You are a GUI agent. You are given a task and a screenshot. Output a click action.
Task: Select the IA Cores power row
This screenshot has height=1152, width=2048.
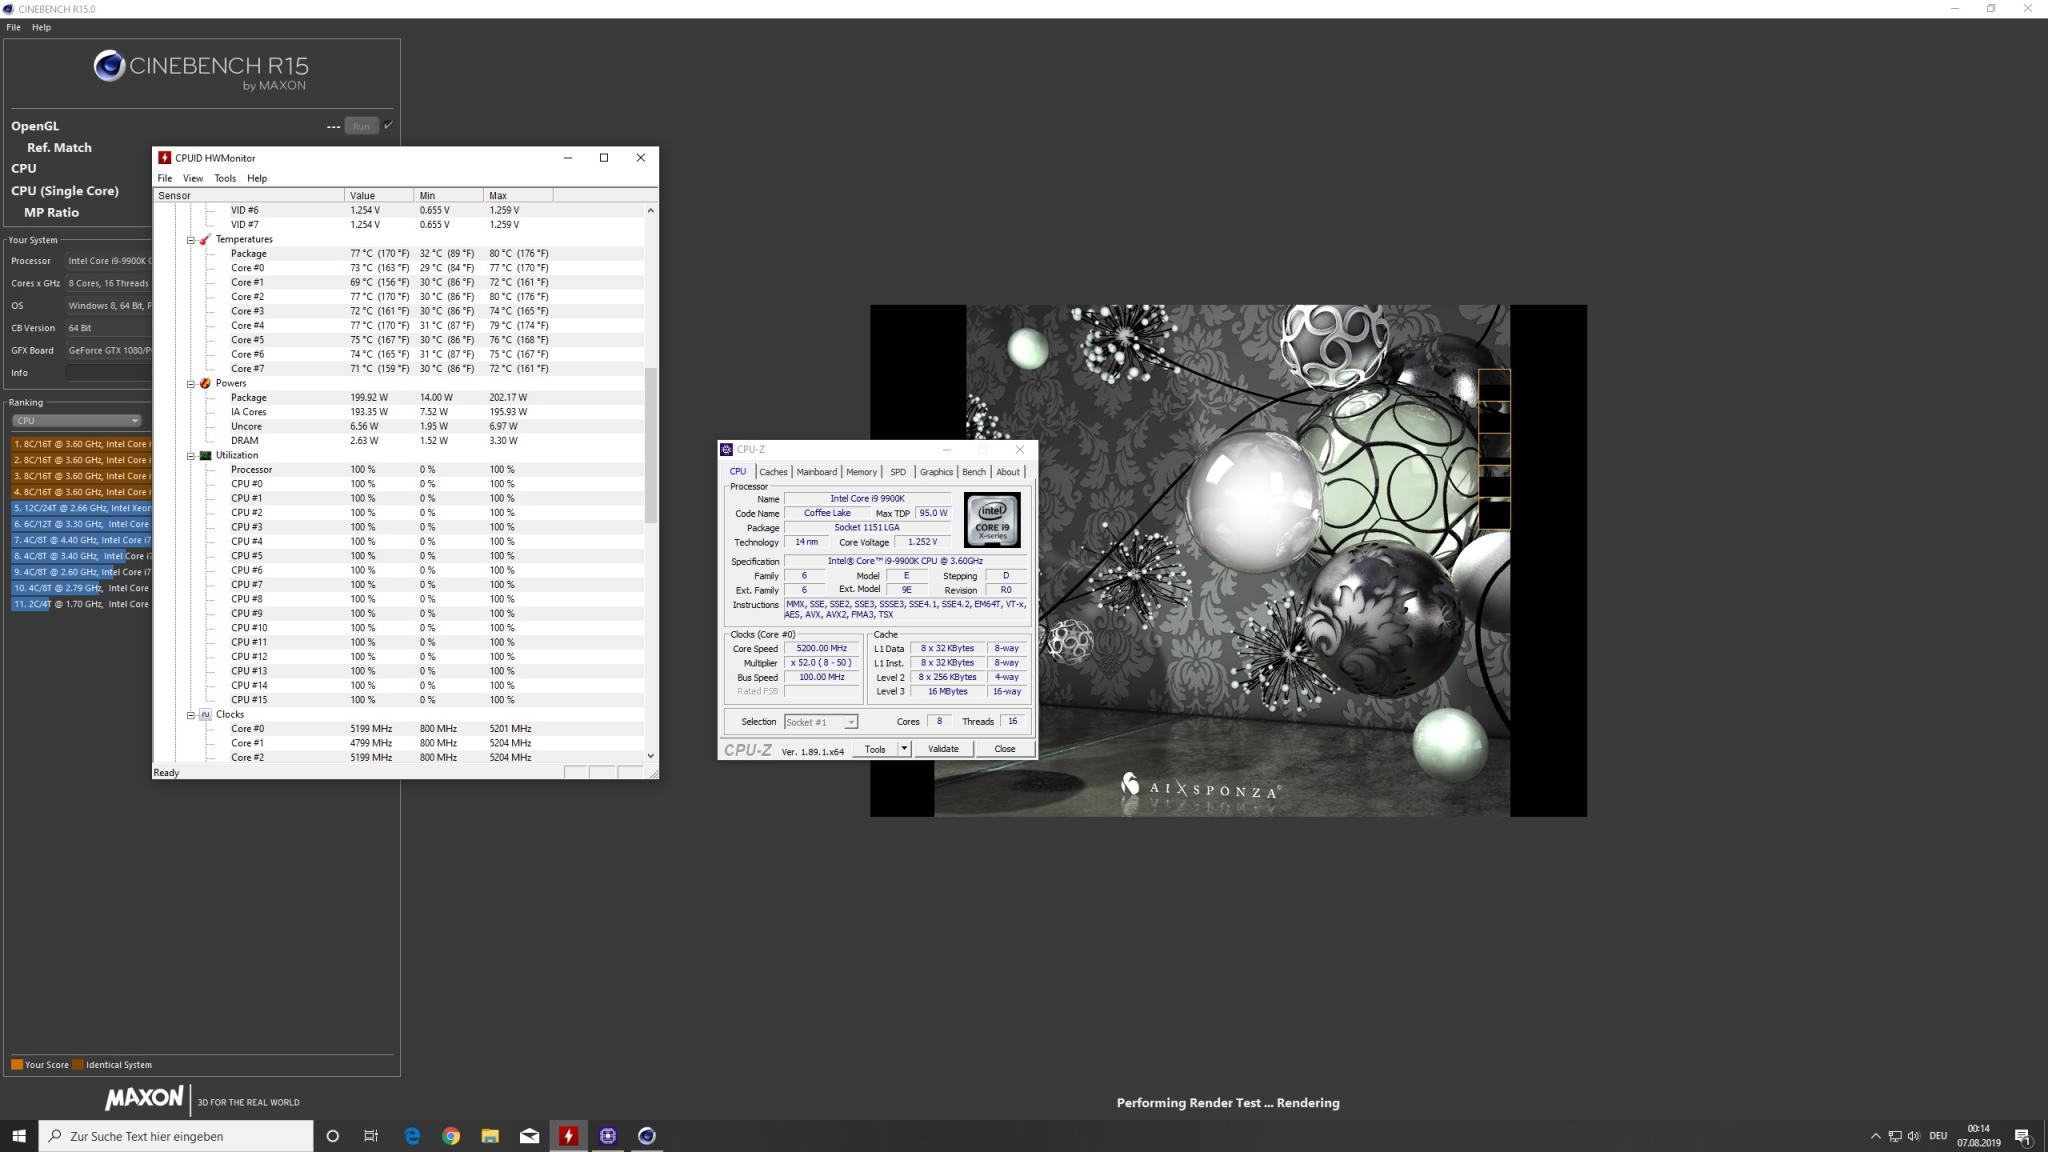398,412
